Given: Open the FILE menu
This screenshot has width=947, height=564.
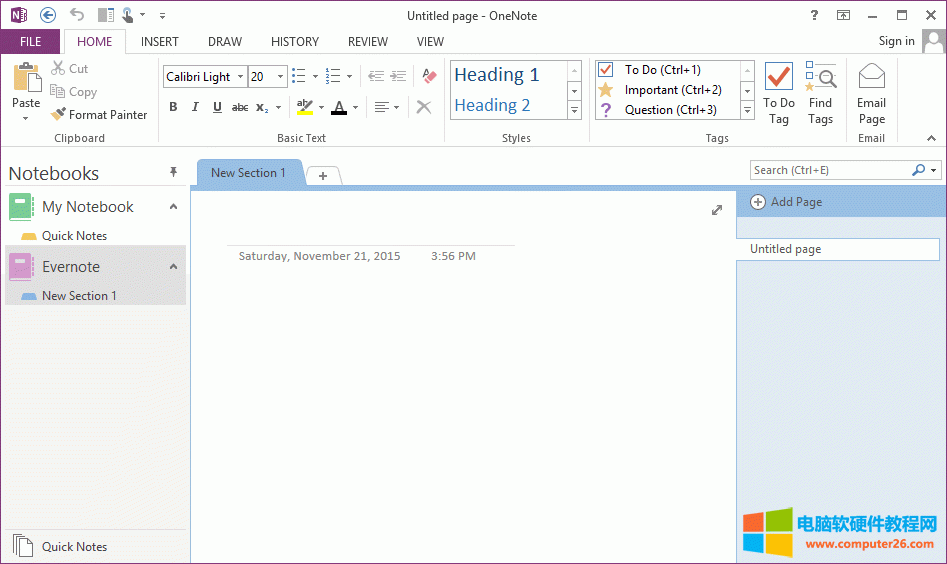Looking at the screenshot, I should pos(30,42).
